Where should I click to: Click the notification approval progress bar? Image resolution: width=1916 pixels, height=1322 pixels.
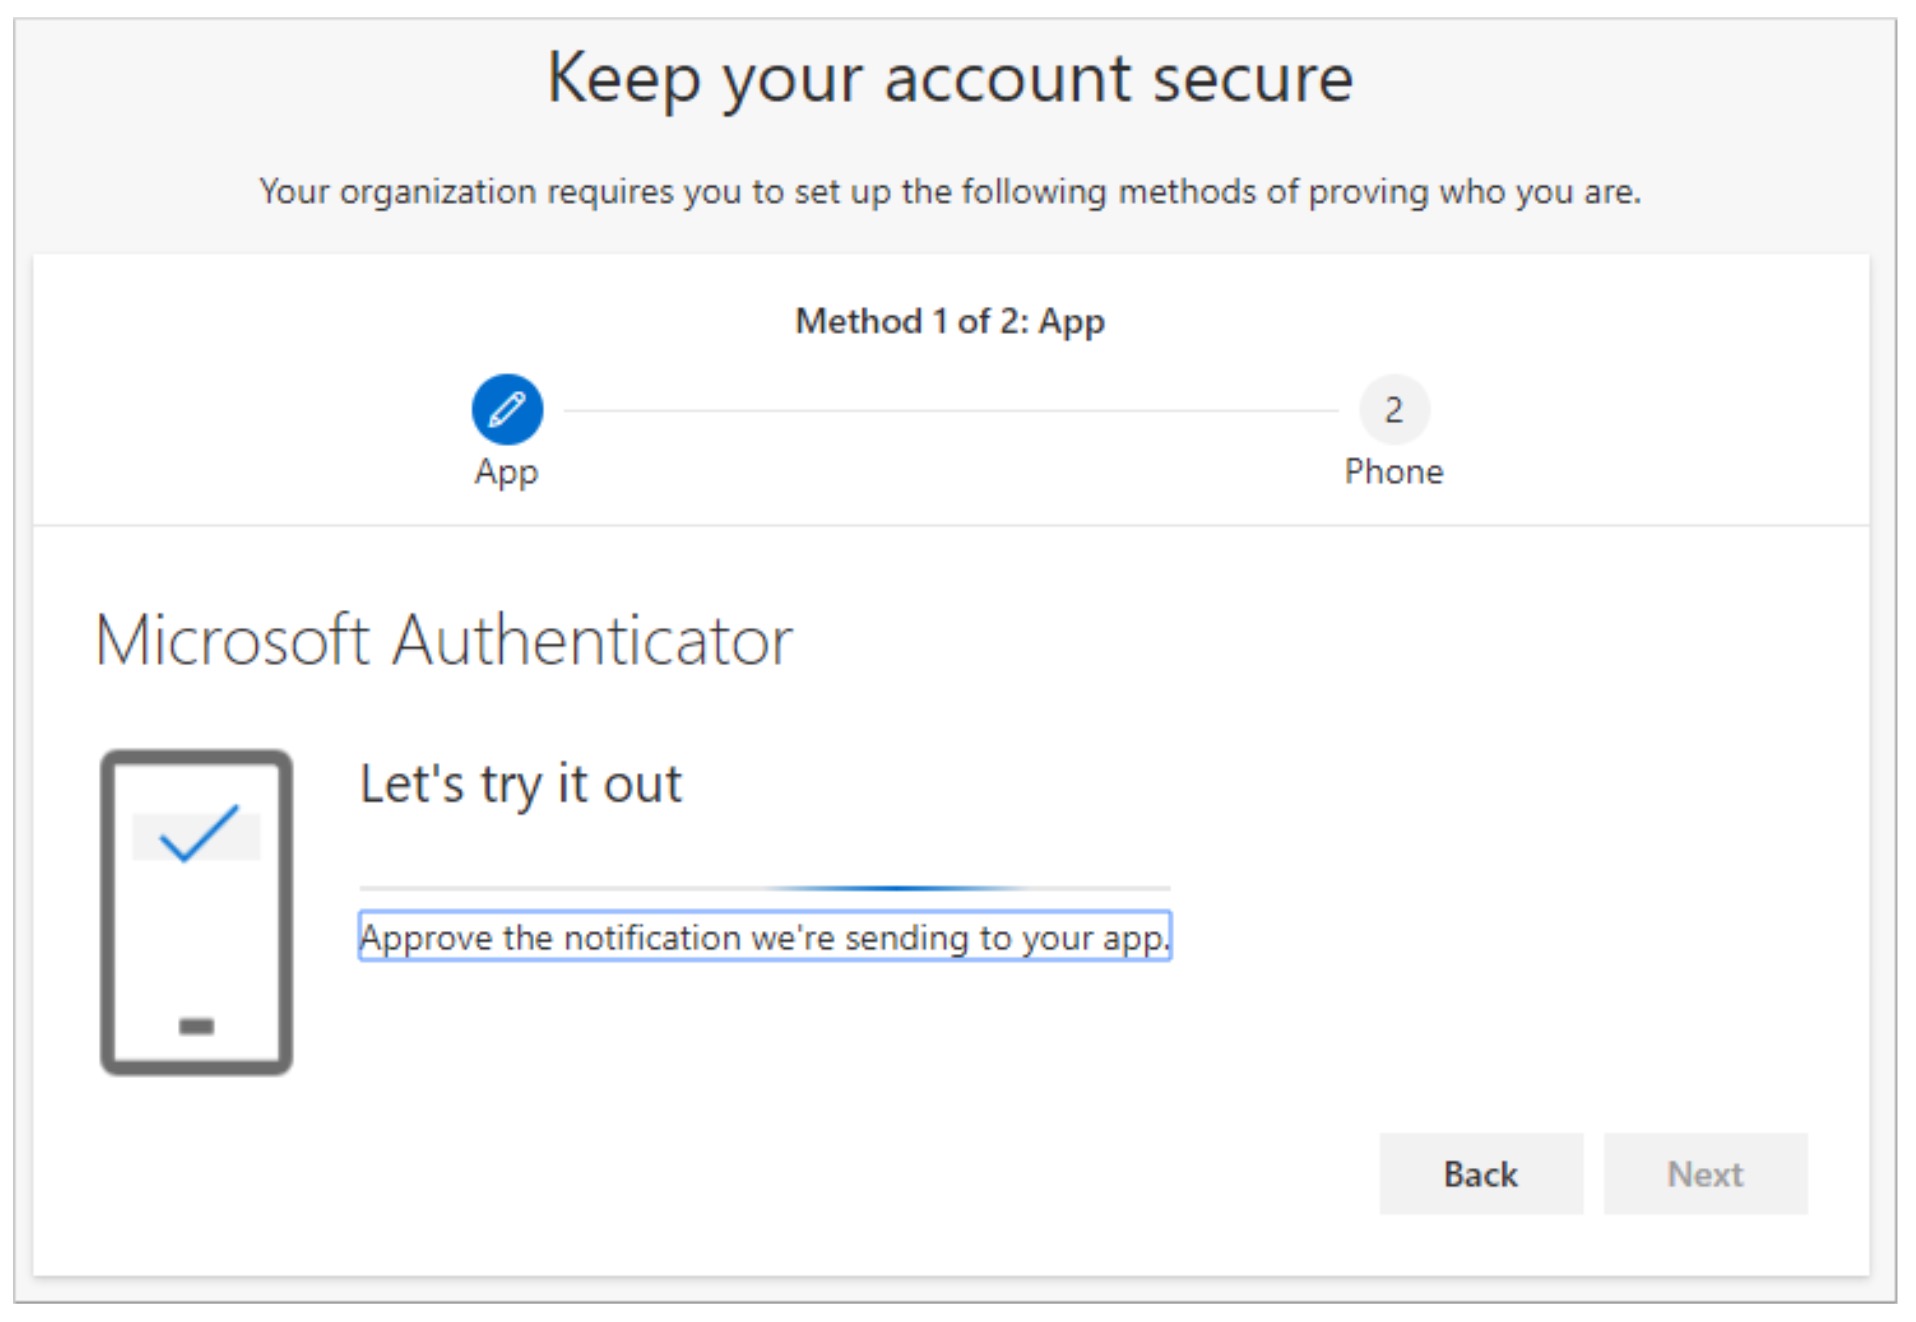click(x=763, y=886)
